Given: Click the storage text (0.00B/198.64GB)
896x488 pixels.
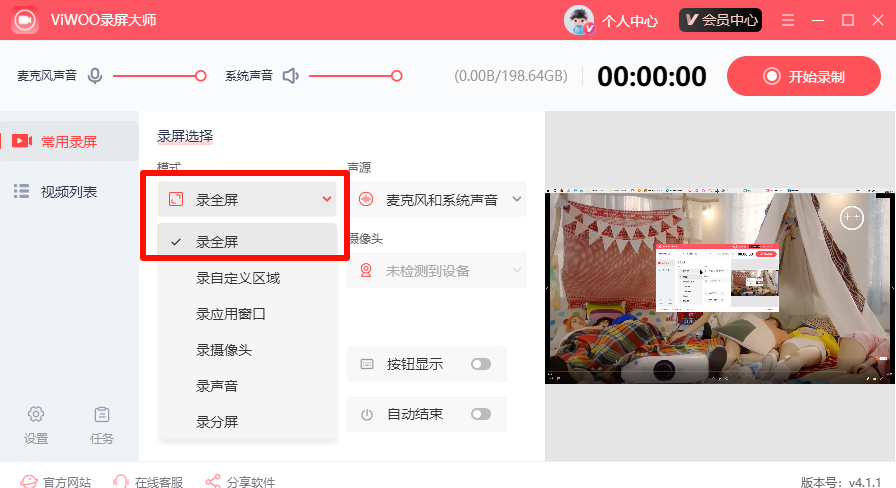Looking at the screenshot, I should (x=511, y=76).
